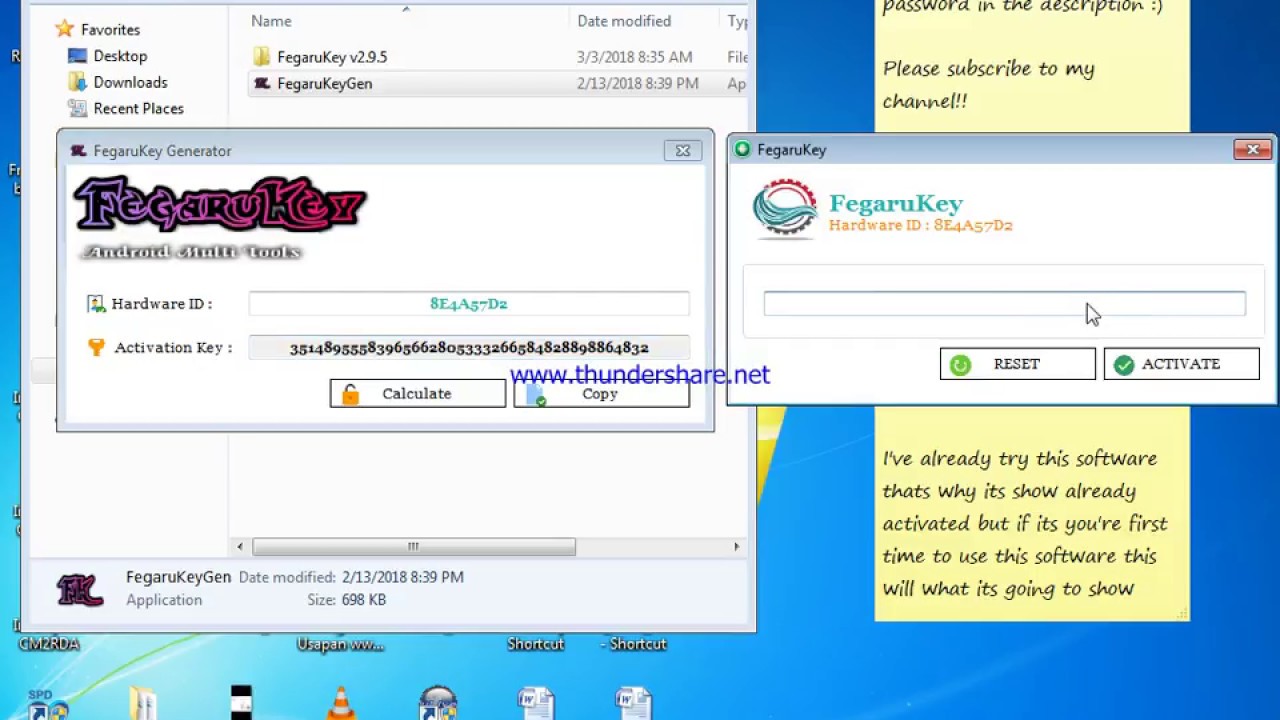Click the RESET button in FegaruKey window
Screen dimensions: 1280x720
pos(1018,364)
